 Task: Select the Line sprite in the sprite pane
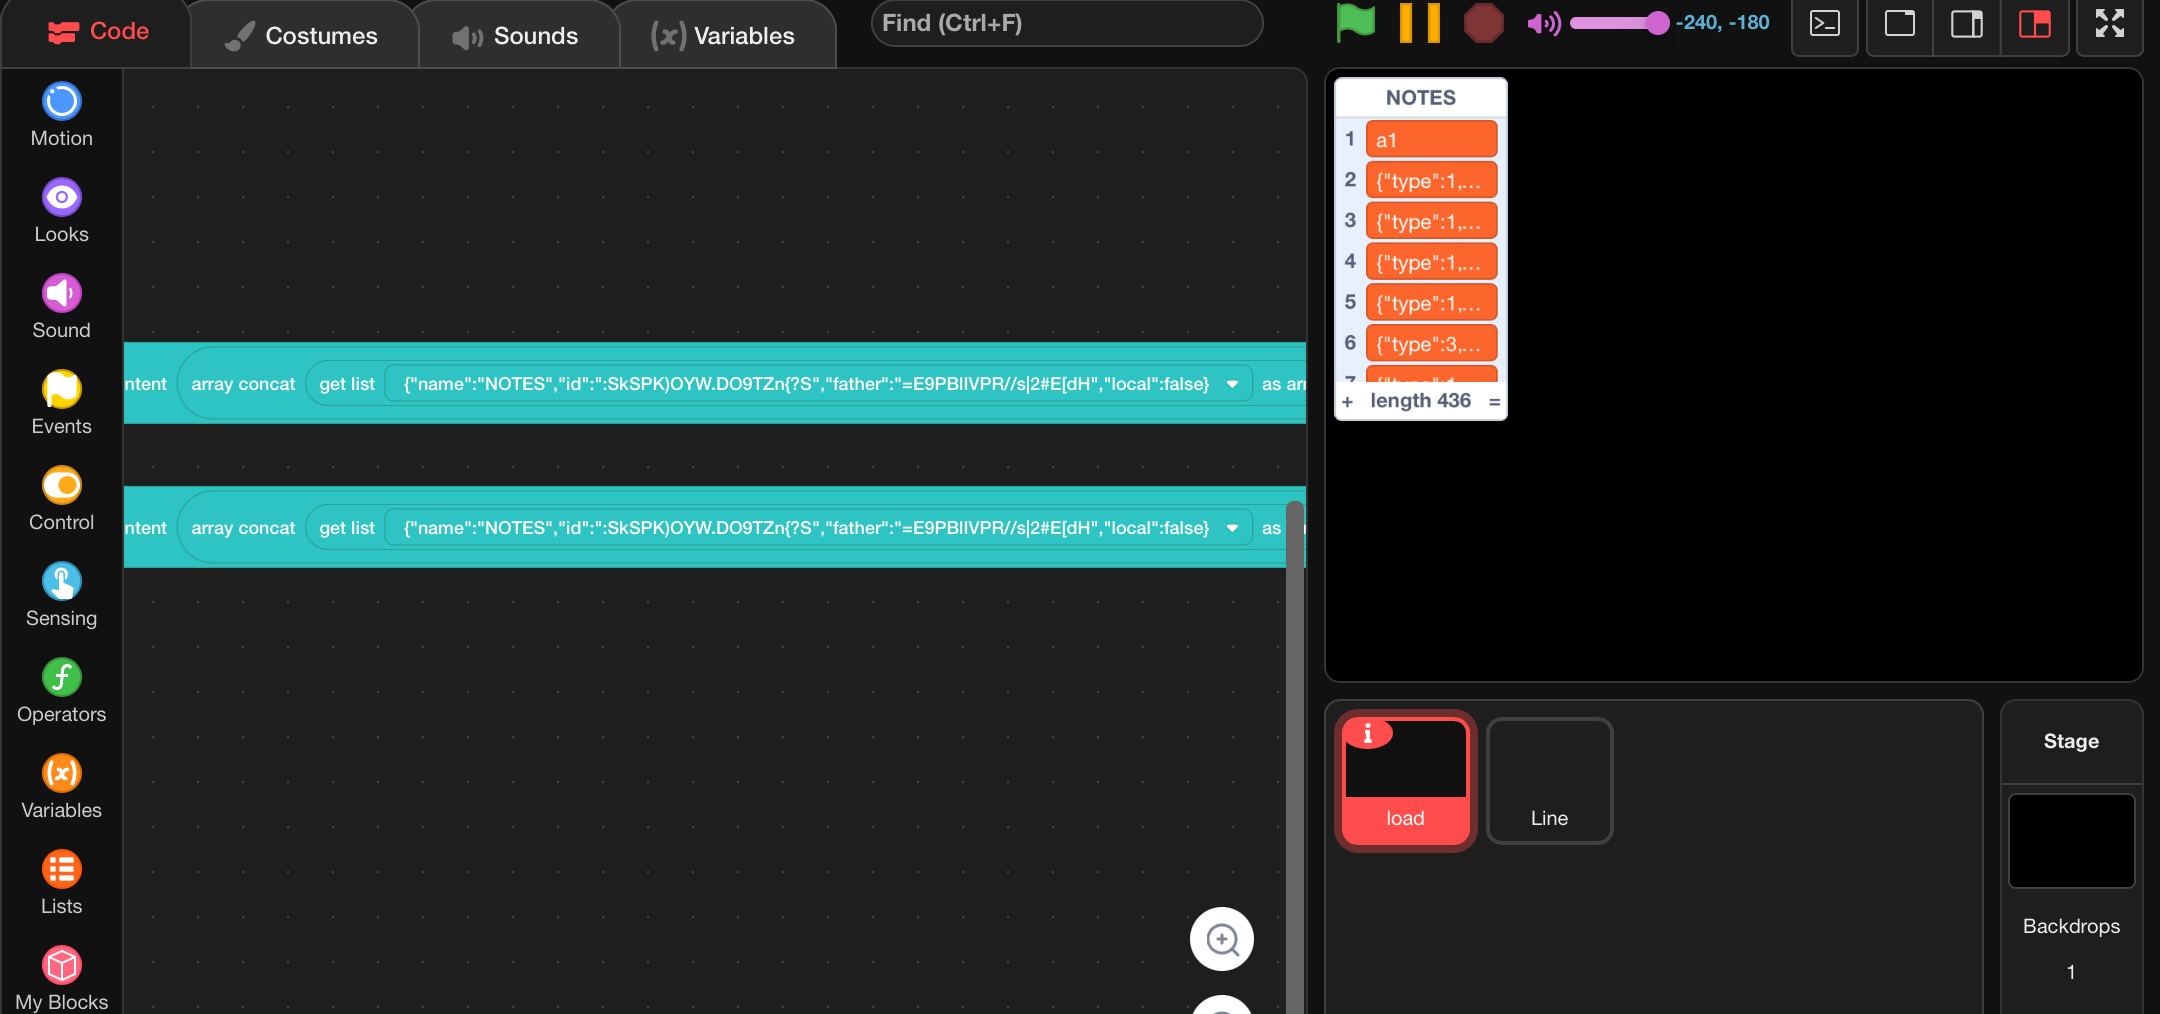[1549, 781]
